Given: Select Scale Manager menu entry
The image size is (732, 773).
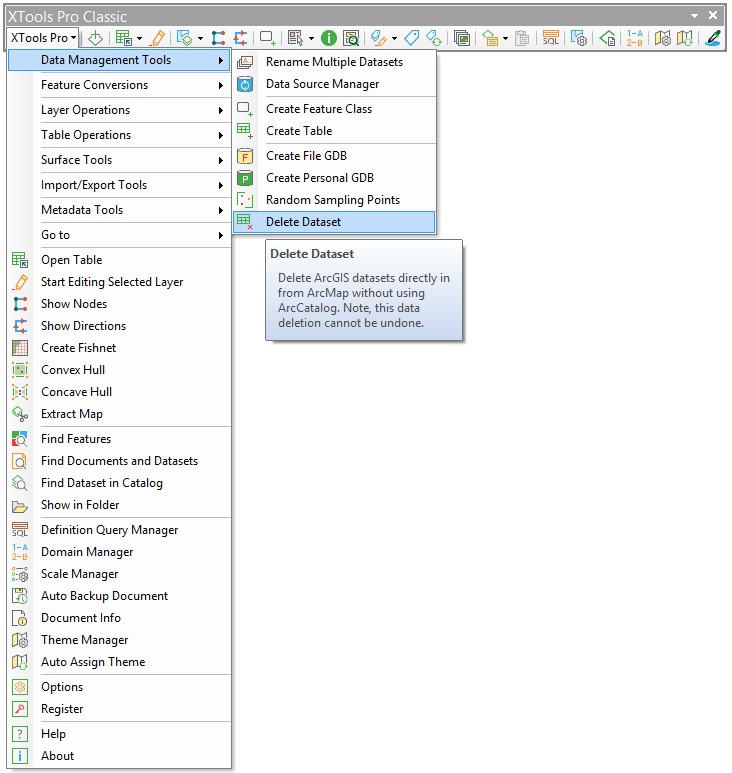Looking at the screenshot, I should (x=119, y=574).
